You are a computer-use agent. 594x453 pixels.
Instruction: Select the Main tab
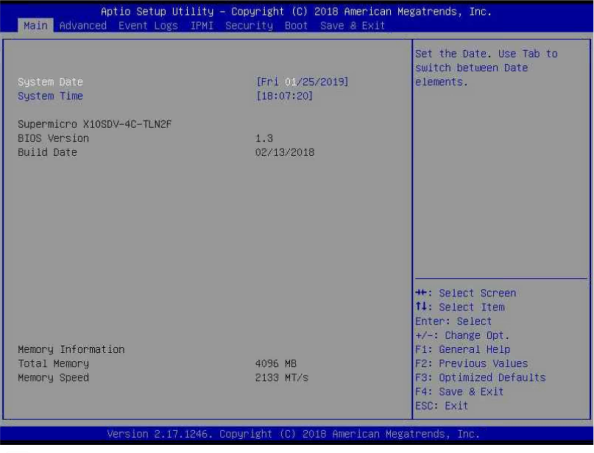point(36,26)
